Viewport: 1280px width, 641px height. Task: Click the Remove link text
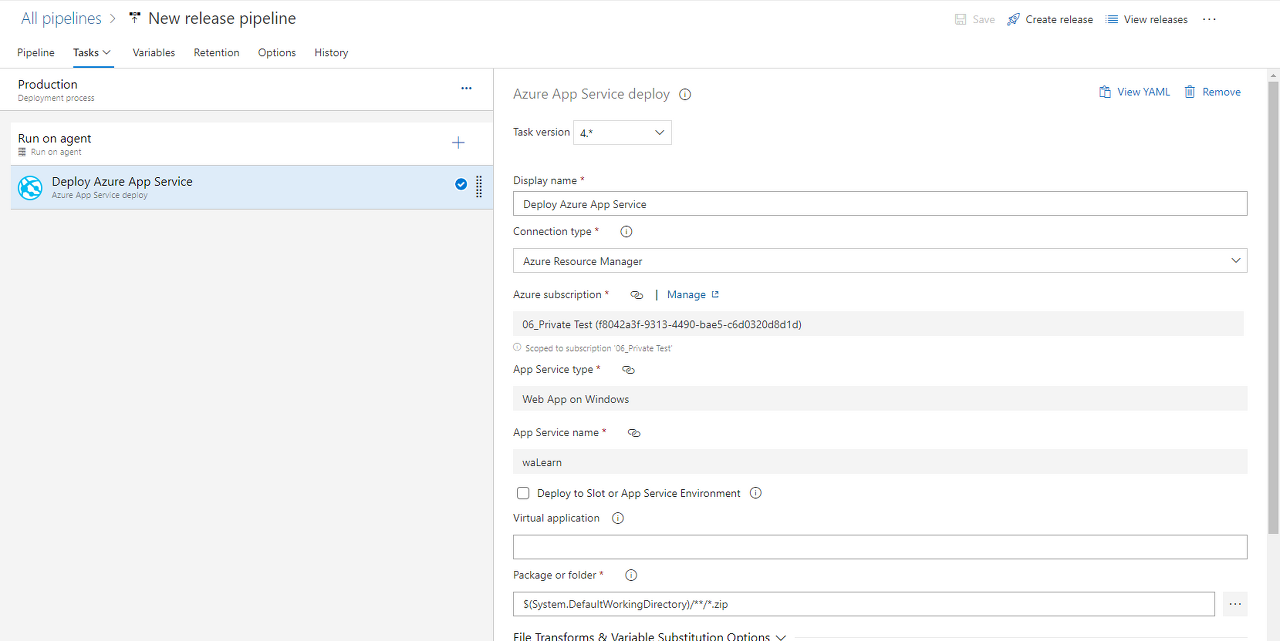1221,92
